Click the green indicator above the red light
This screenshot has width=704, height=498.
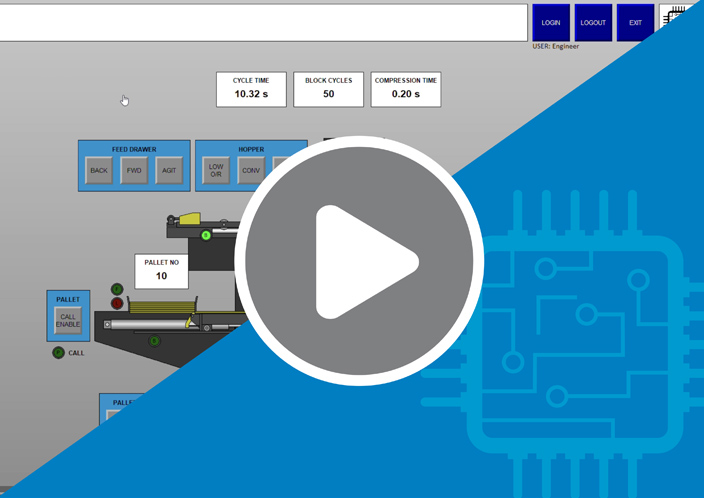117,289
